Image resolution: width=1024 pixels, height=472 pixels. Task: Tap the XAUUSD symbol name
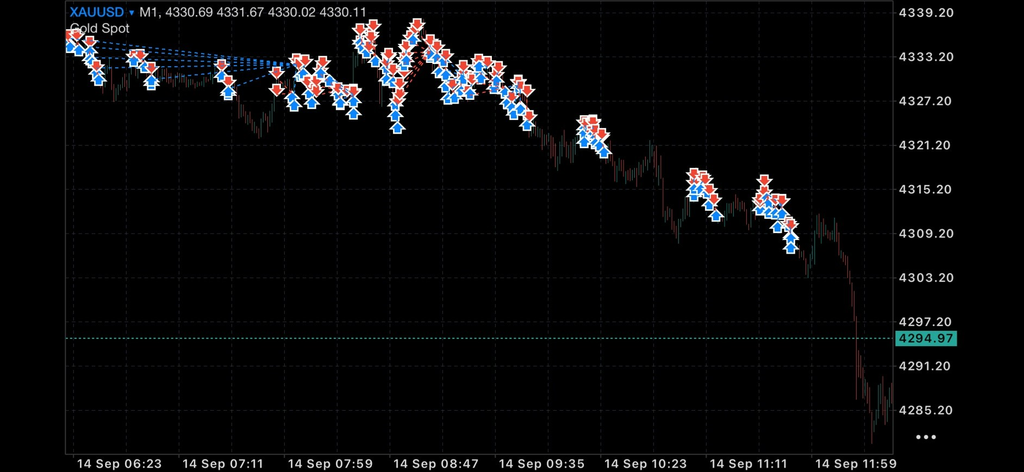click(97, 12)
